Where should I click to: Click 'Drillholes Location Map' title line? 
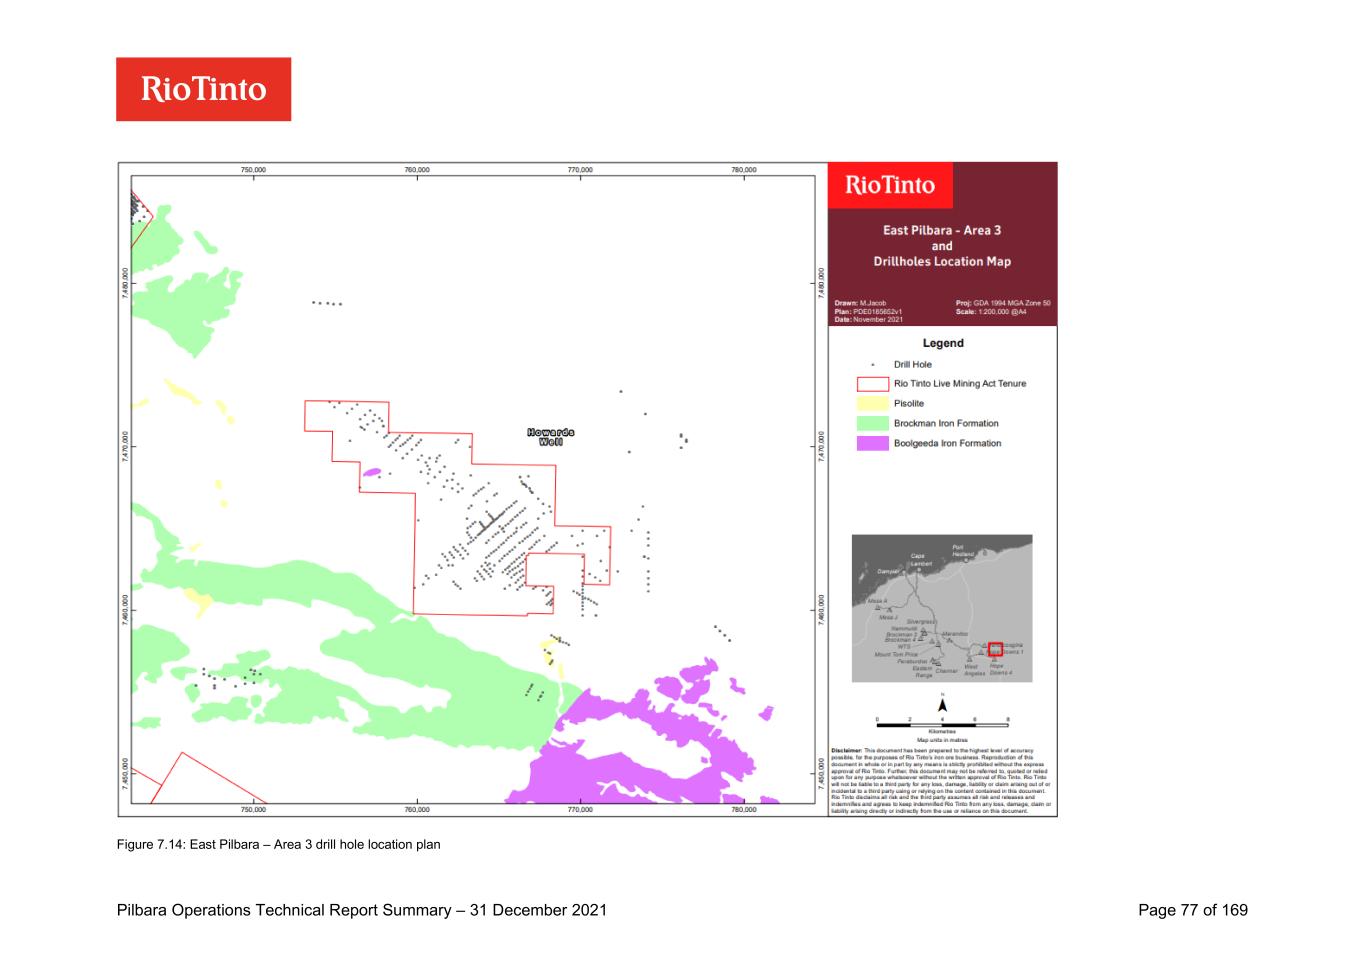[x=942, y=262]
